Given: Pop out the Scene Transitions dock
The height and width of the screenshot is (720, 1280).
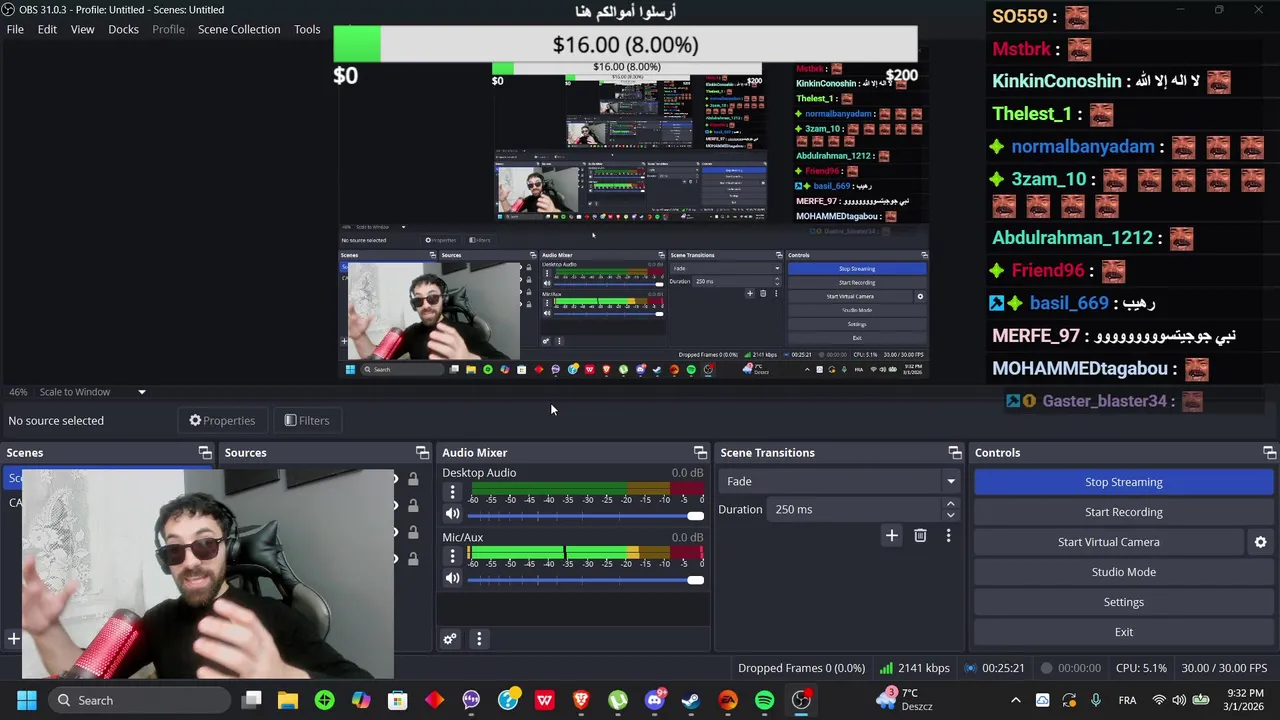Looking at the screenshot, I should (x=955, y=453).
